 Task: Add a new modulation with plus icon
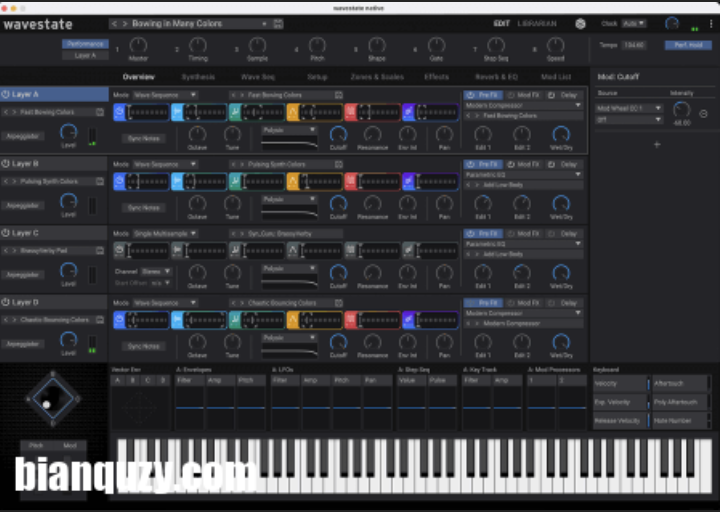click(657, 144)
